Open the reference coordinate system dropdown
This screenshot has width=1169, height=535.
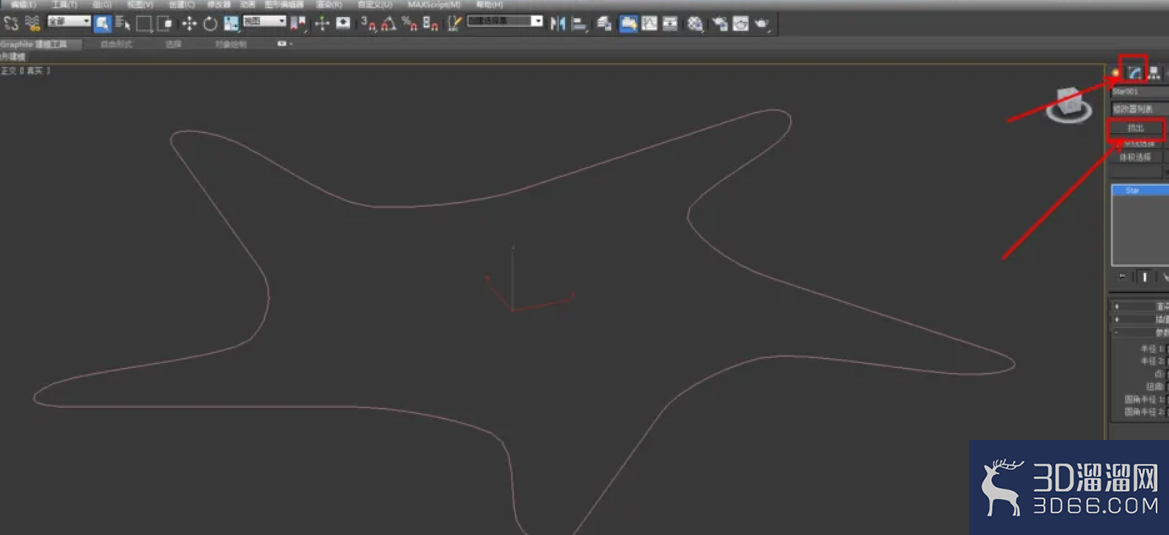pyautogui.click(x=265, y=21)
